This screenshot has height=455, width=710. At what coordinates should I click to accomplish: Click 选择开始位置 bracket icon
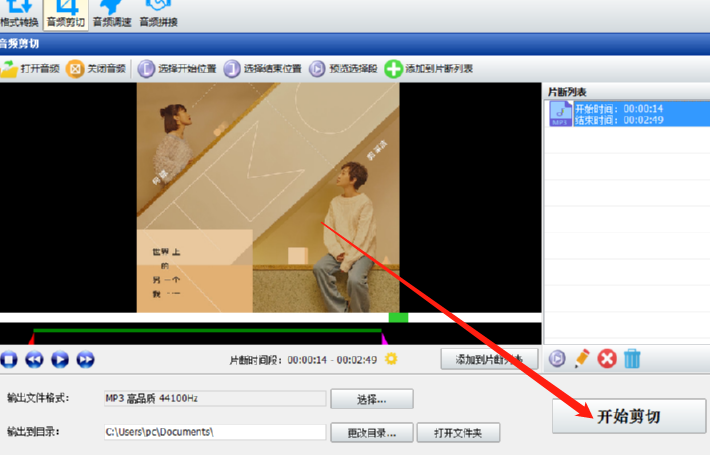tap(146, 69)
